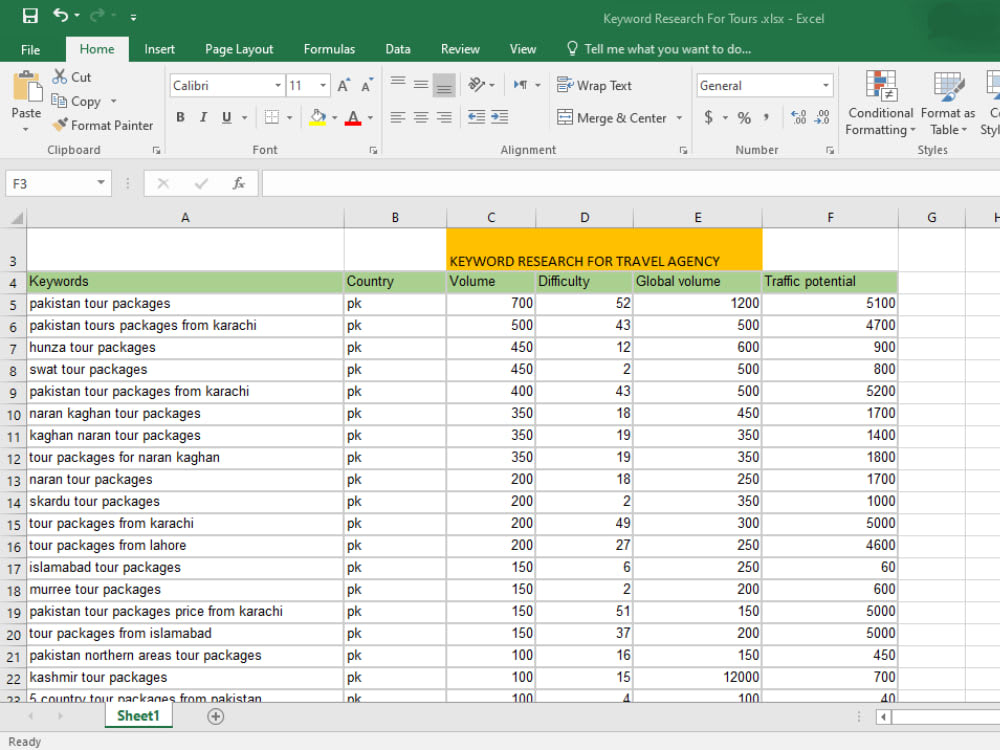The height and width of the screenshot is (750, 1000).
Task: Toggle Italic formatting
Action: tap(203, 117)
